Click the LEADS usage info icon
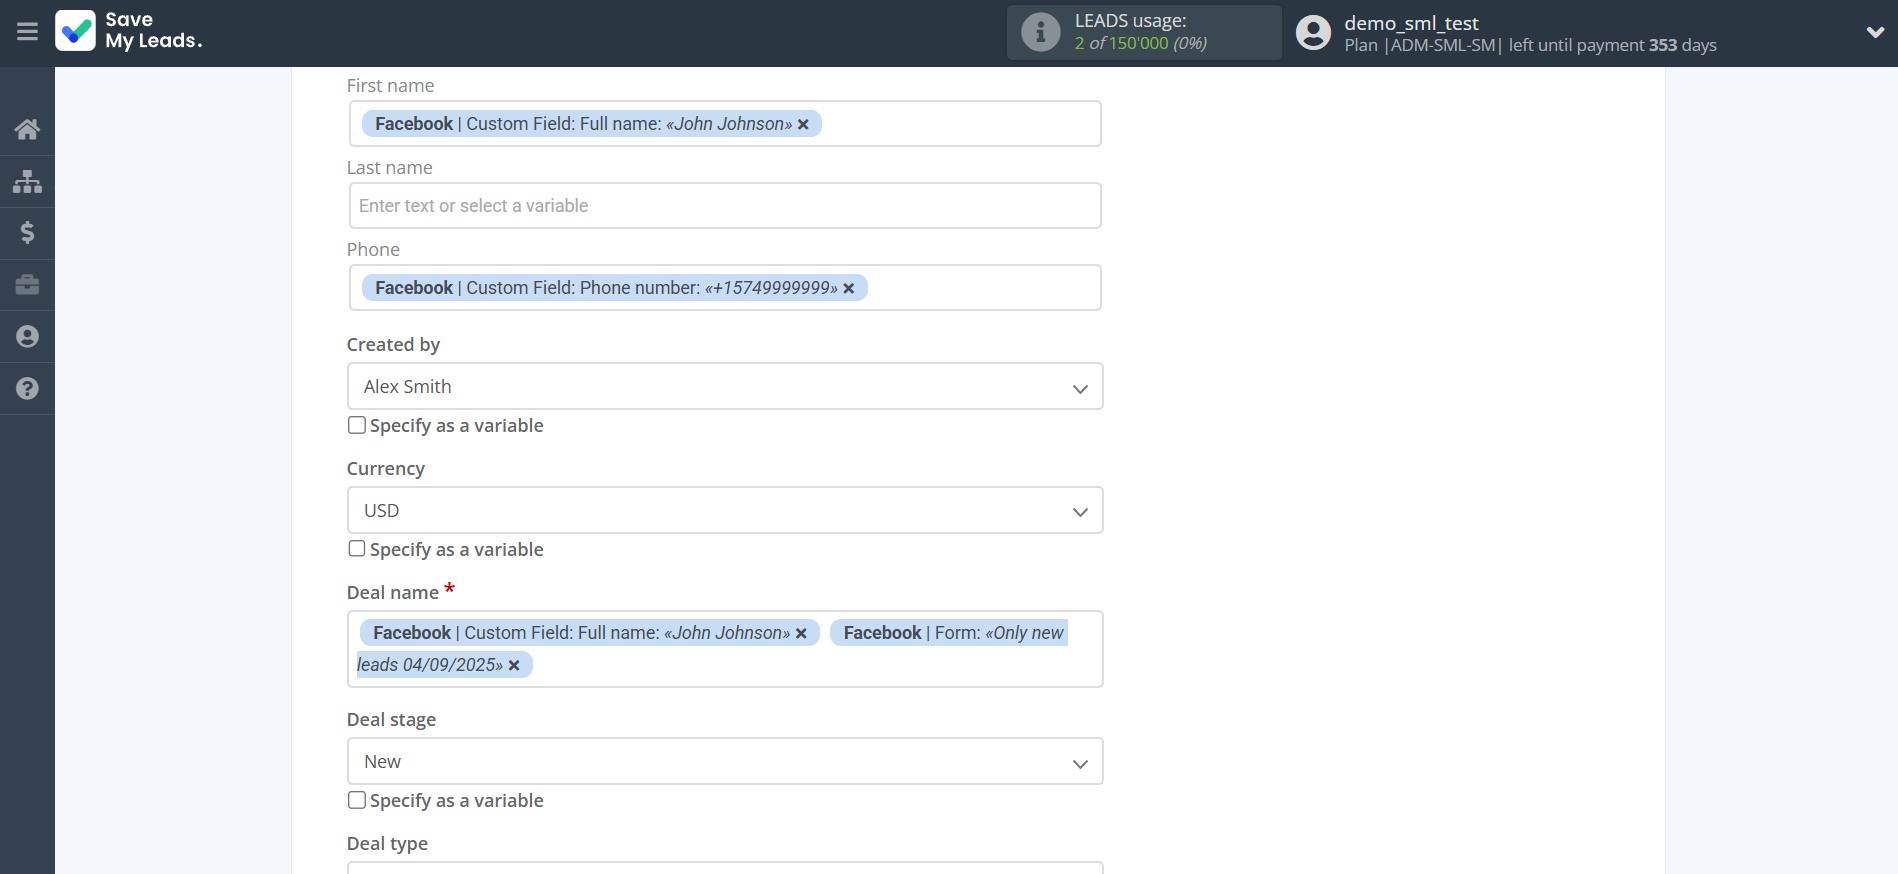 tap(1040, 32)
